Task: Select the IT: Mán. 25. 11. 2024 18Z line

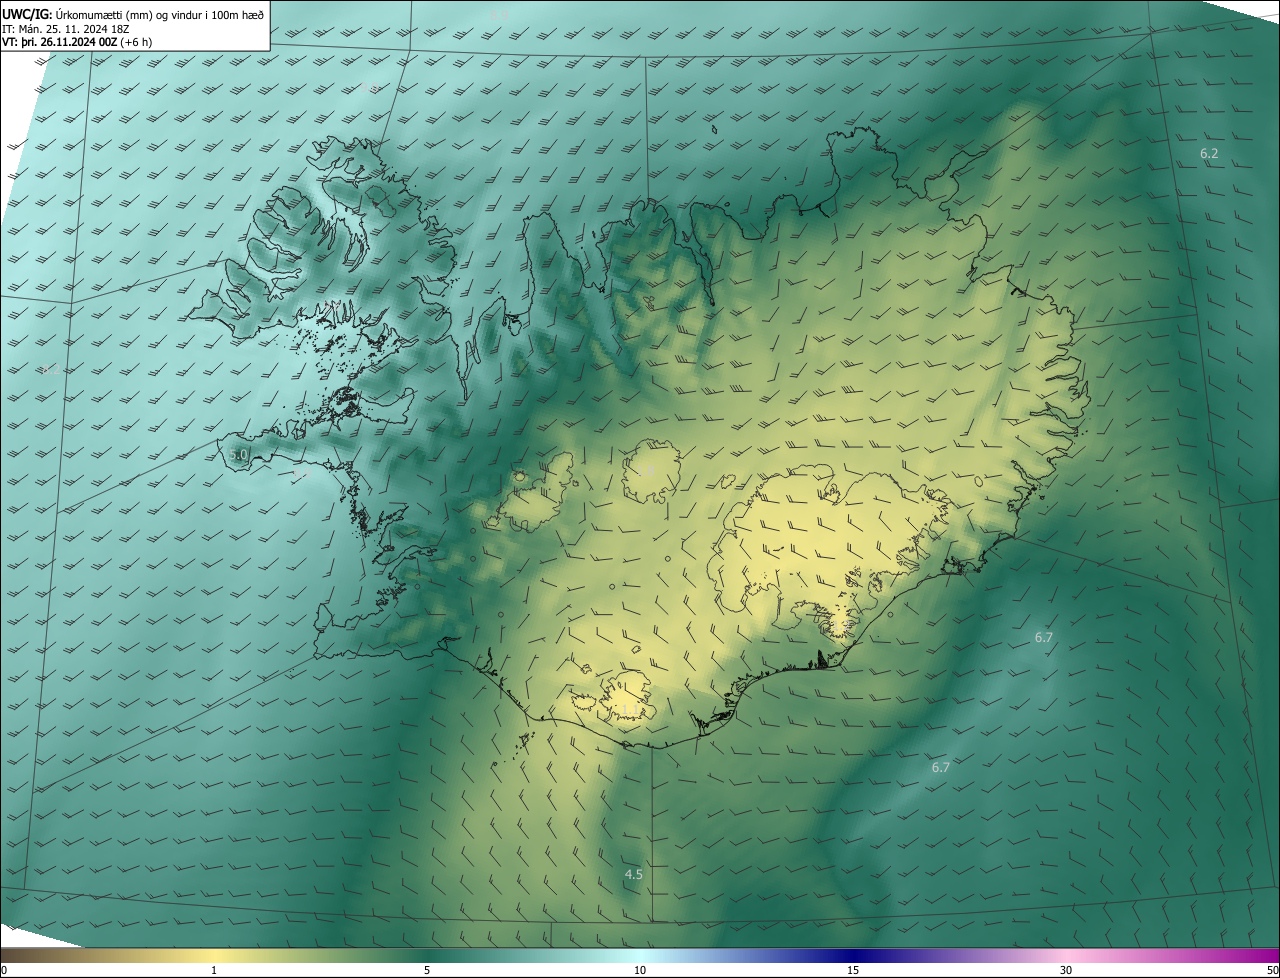Action: pyautogui.click(x=66, y=28)
